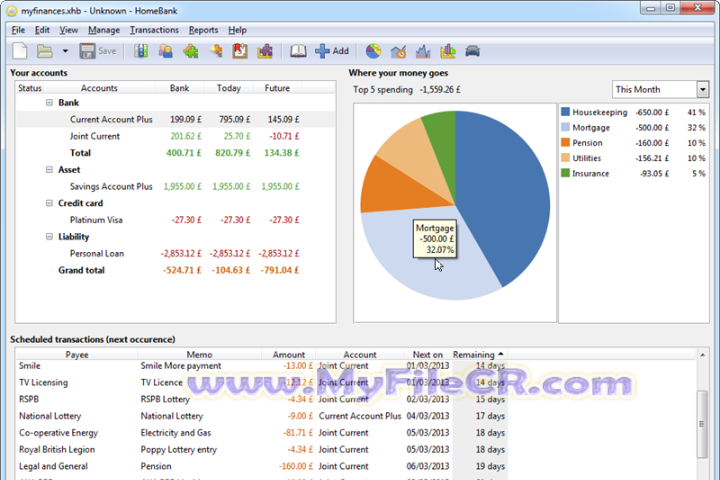Click the Utilities legend swatch
The image size is (720, 480).
(565, 158)
